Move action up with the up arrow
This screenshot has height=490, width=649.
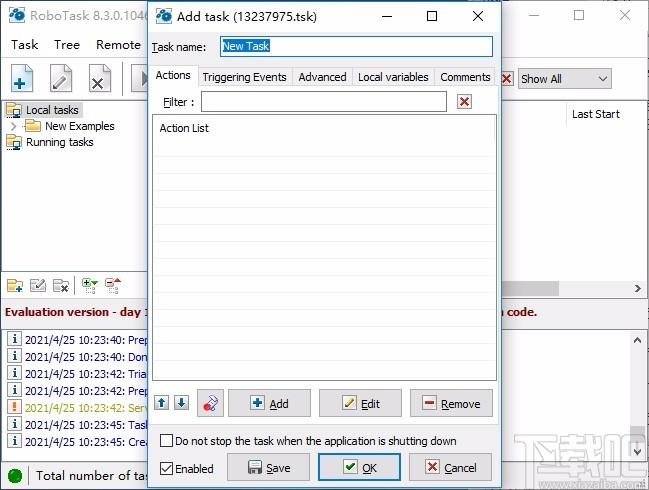click(161, 403)
